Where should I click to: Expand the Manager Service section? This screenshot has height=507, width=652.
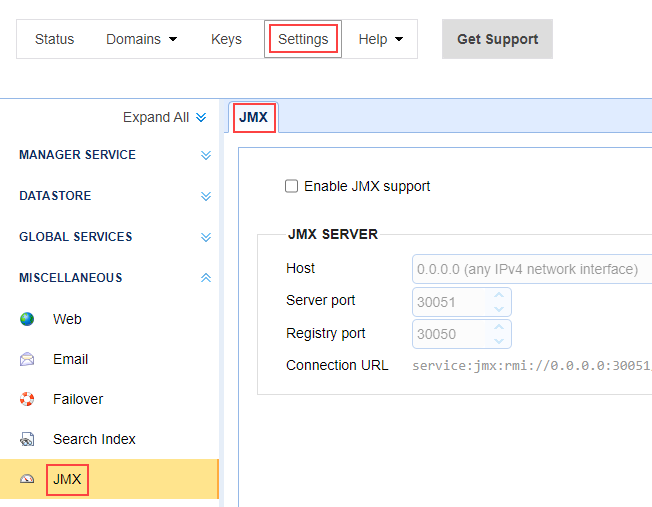[x=205, y=155]
